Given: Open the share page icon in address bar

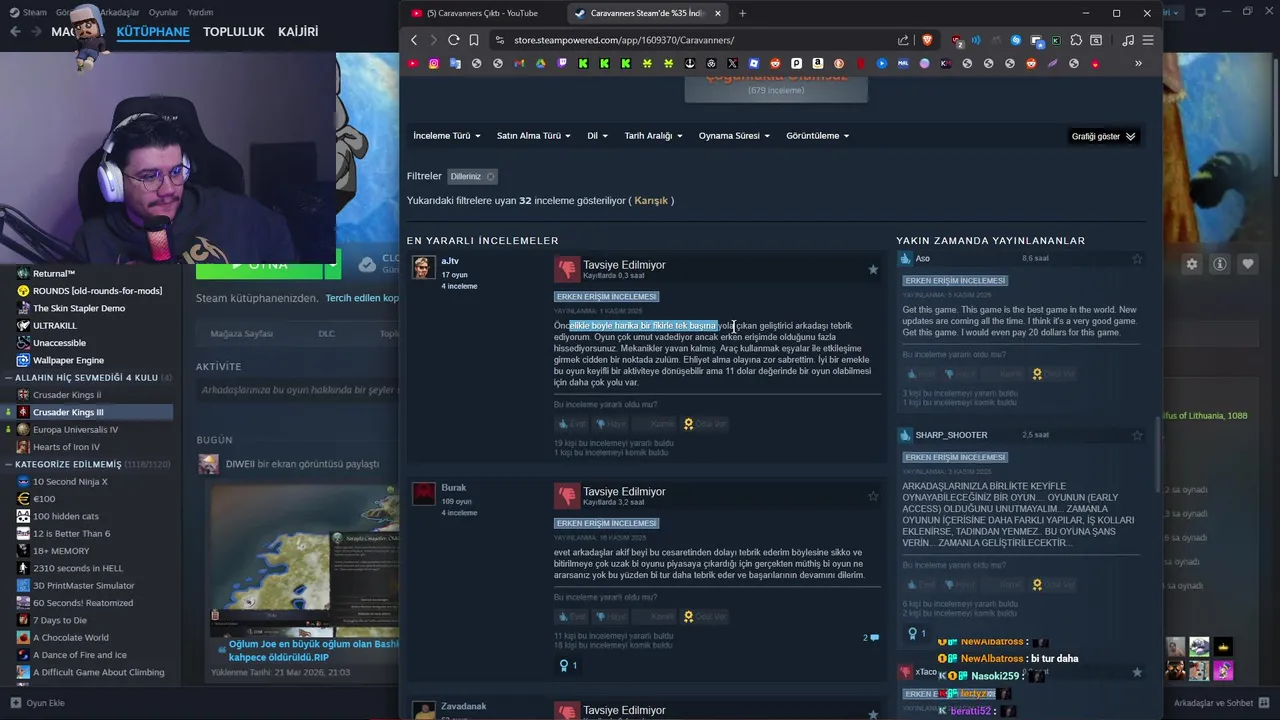Looking at the screenshot, I should pos(904,40).
